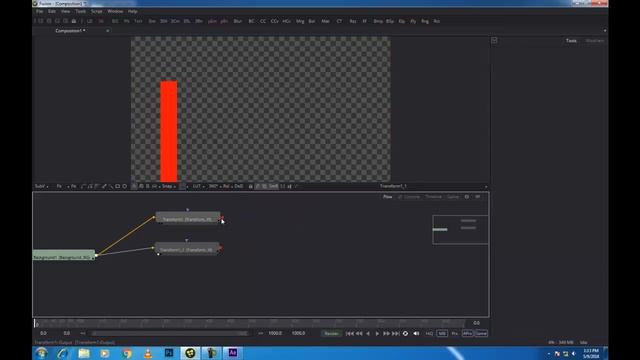Toggle the Some render selective button
Viewport: 640px width, 360px height.
(x=481, y=333)
